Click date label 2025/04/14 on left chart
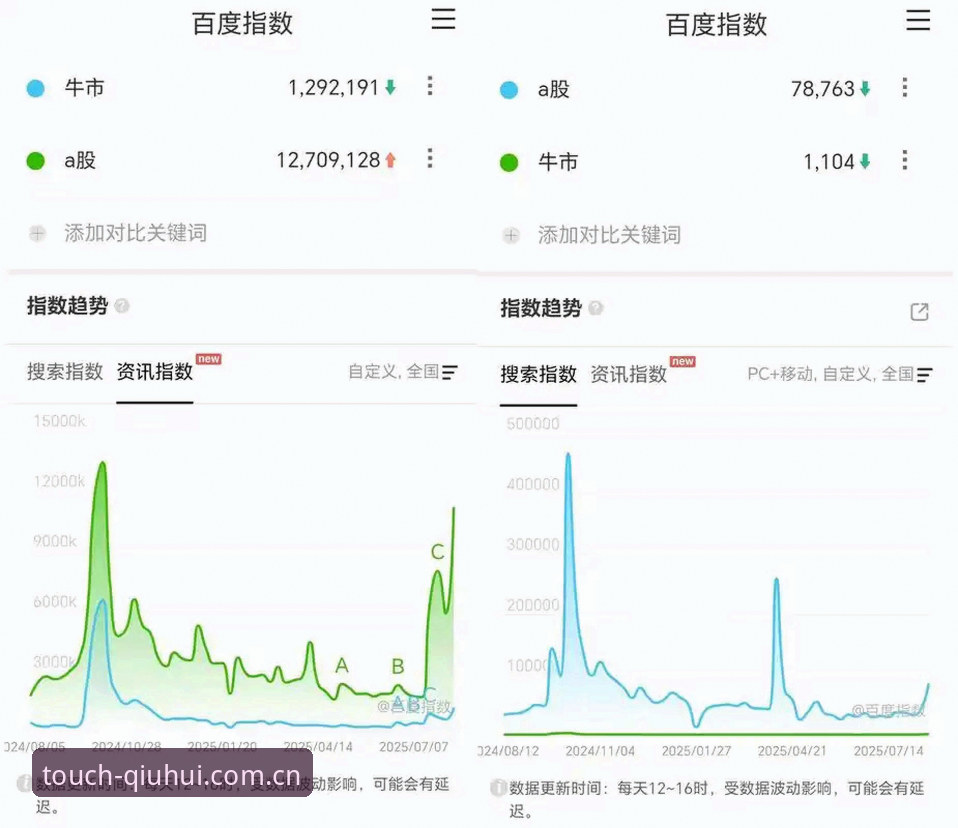 [x=318, y=747]
